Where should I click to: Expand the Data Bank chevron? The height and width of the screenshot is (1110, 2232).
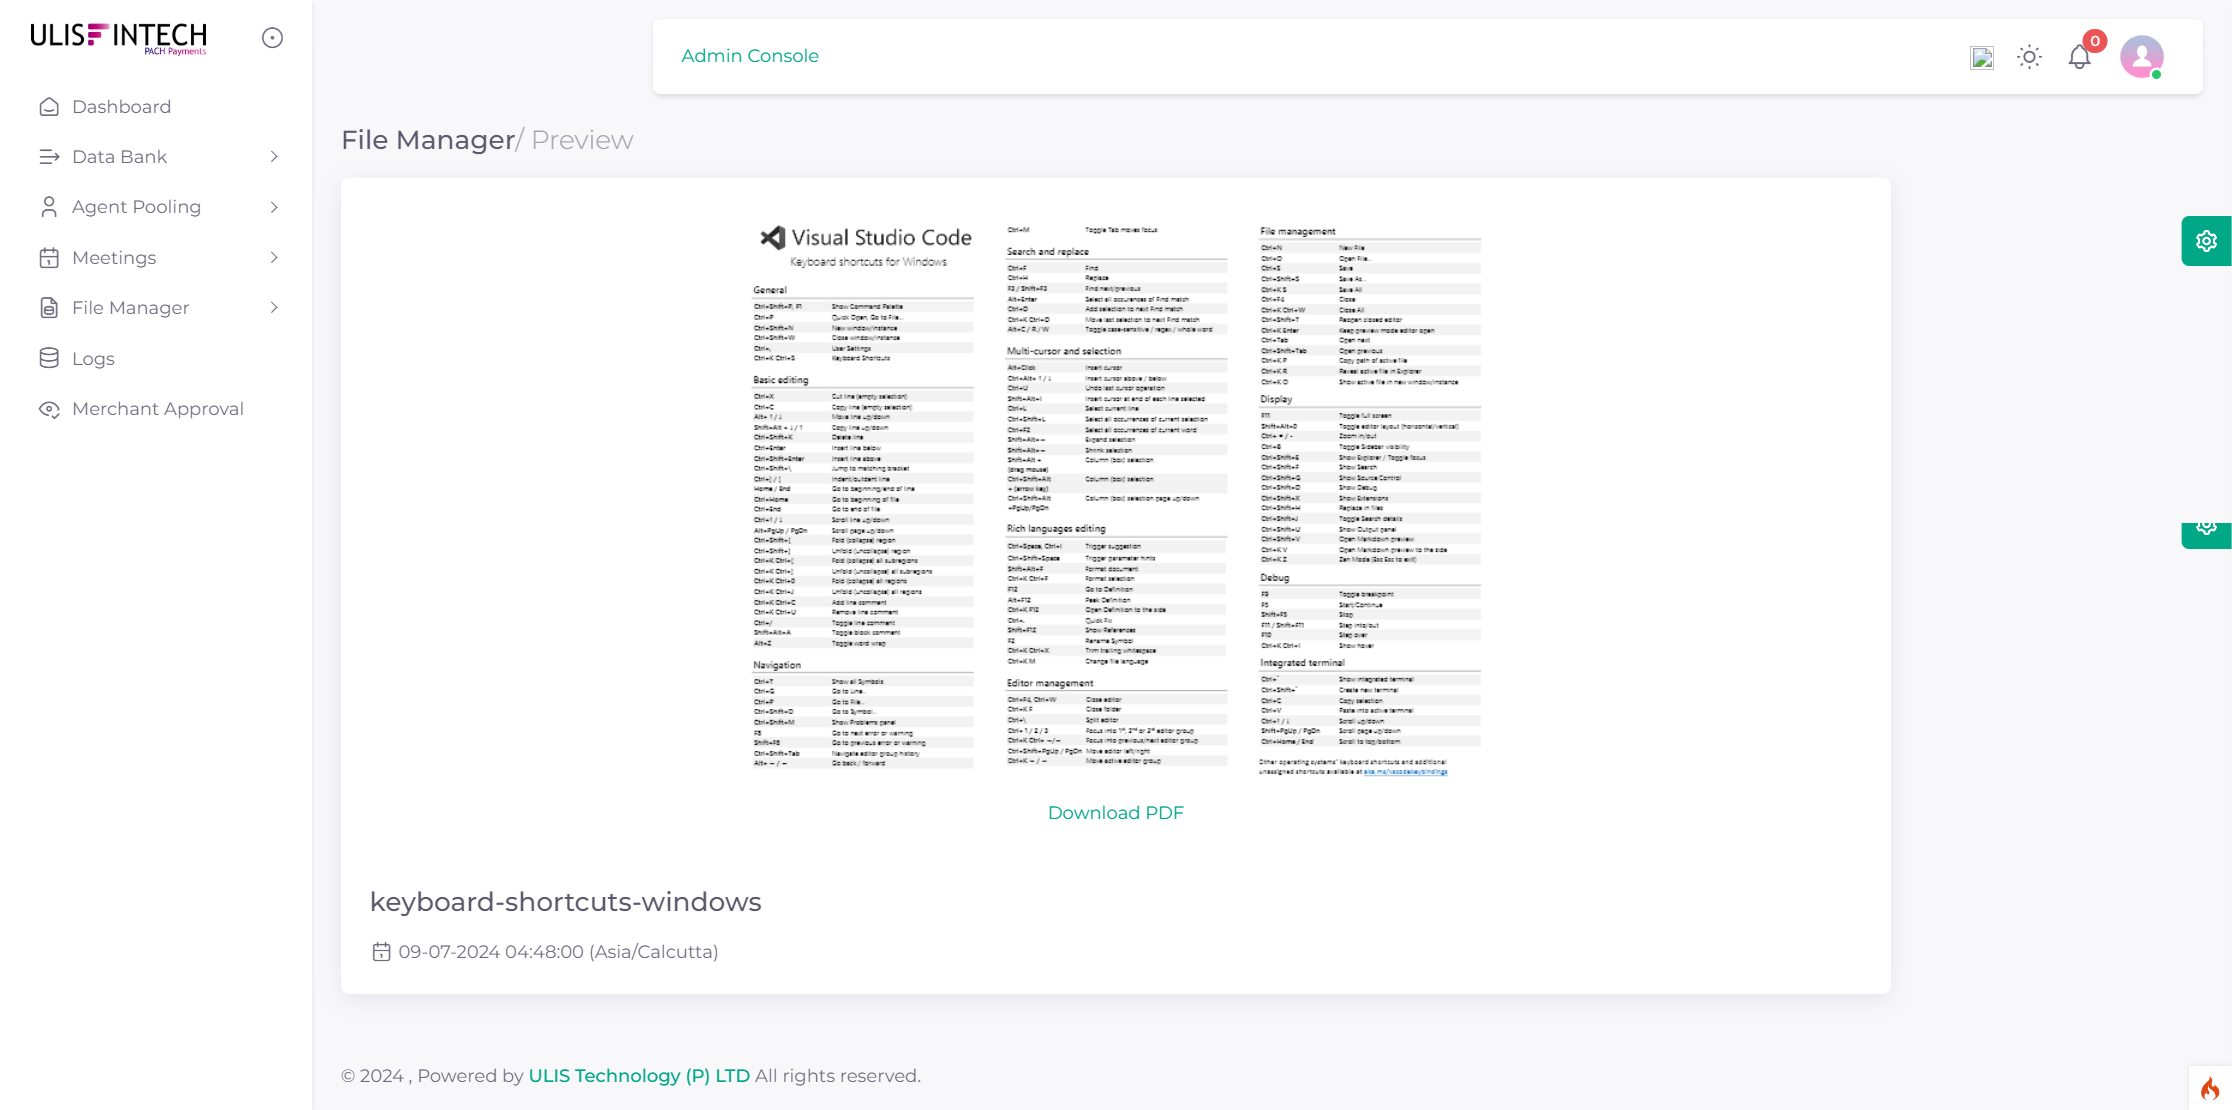click(x=274, y=157)
